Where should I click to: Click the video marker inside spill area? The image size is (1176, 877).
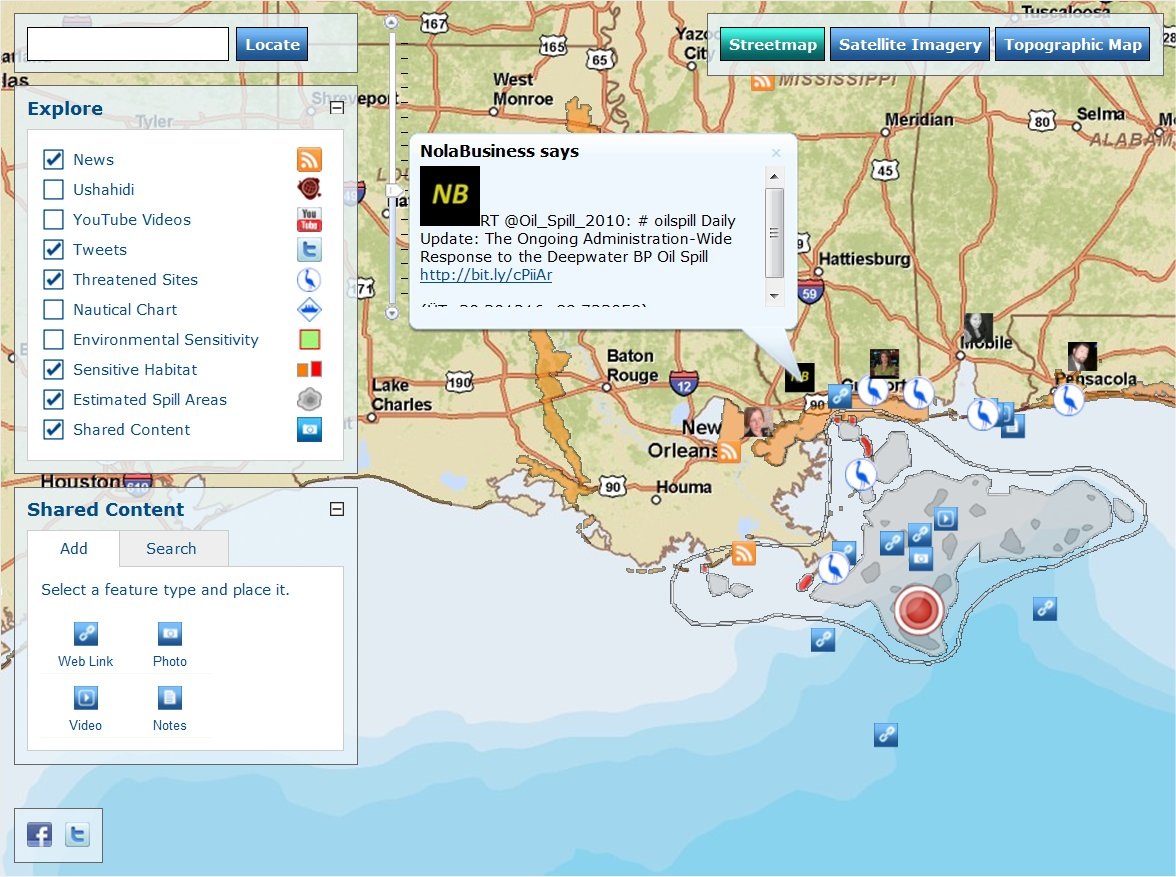pyautogui.click(x=946, y=518)
